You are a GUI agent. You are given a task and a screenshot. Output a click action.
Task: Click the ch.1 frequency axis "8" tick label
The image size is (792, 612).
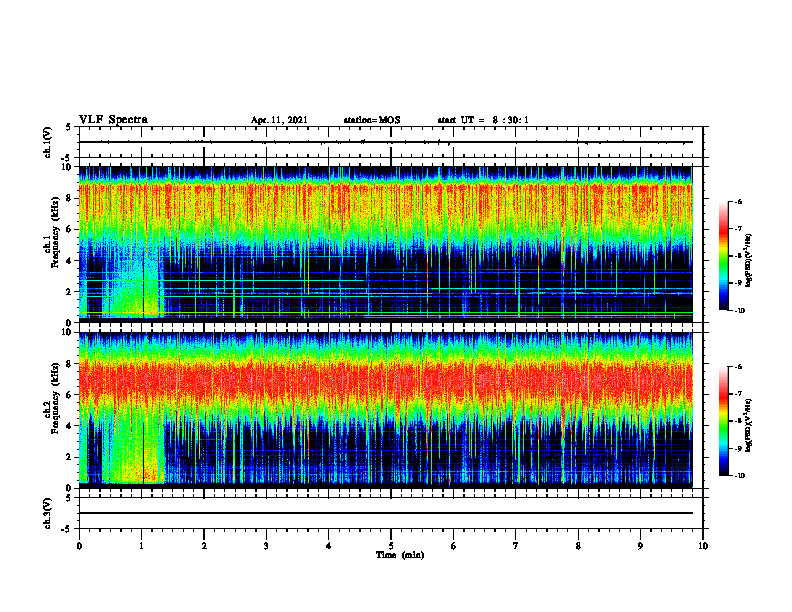tap(69, 198)
